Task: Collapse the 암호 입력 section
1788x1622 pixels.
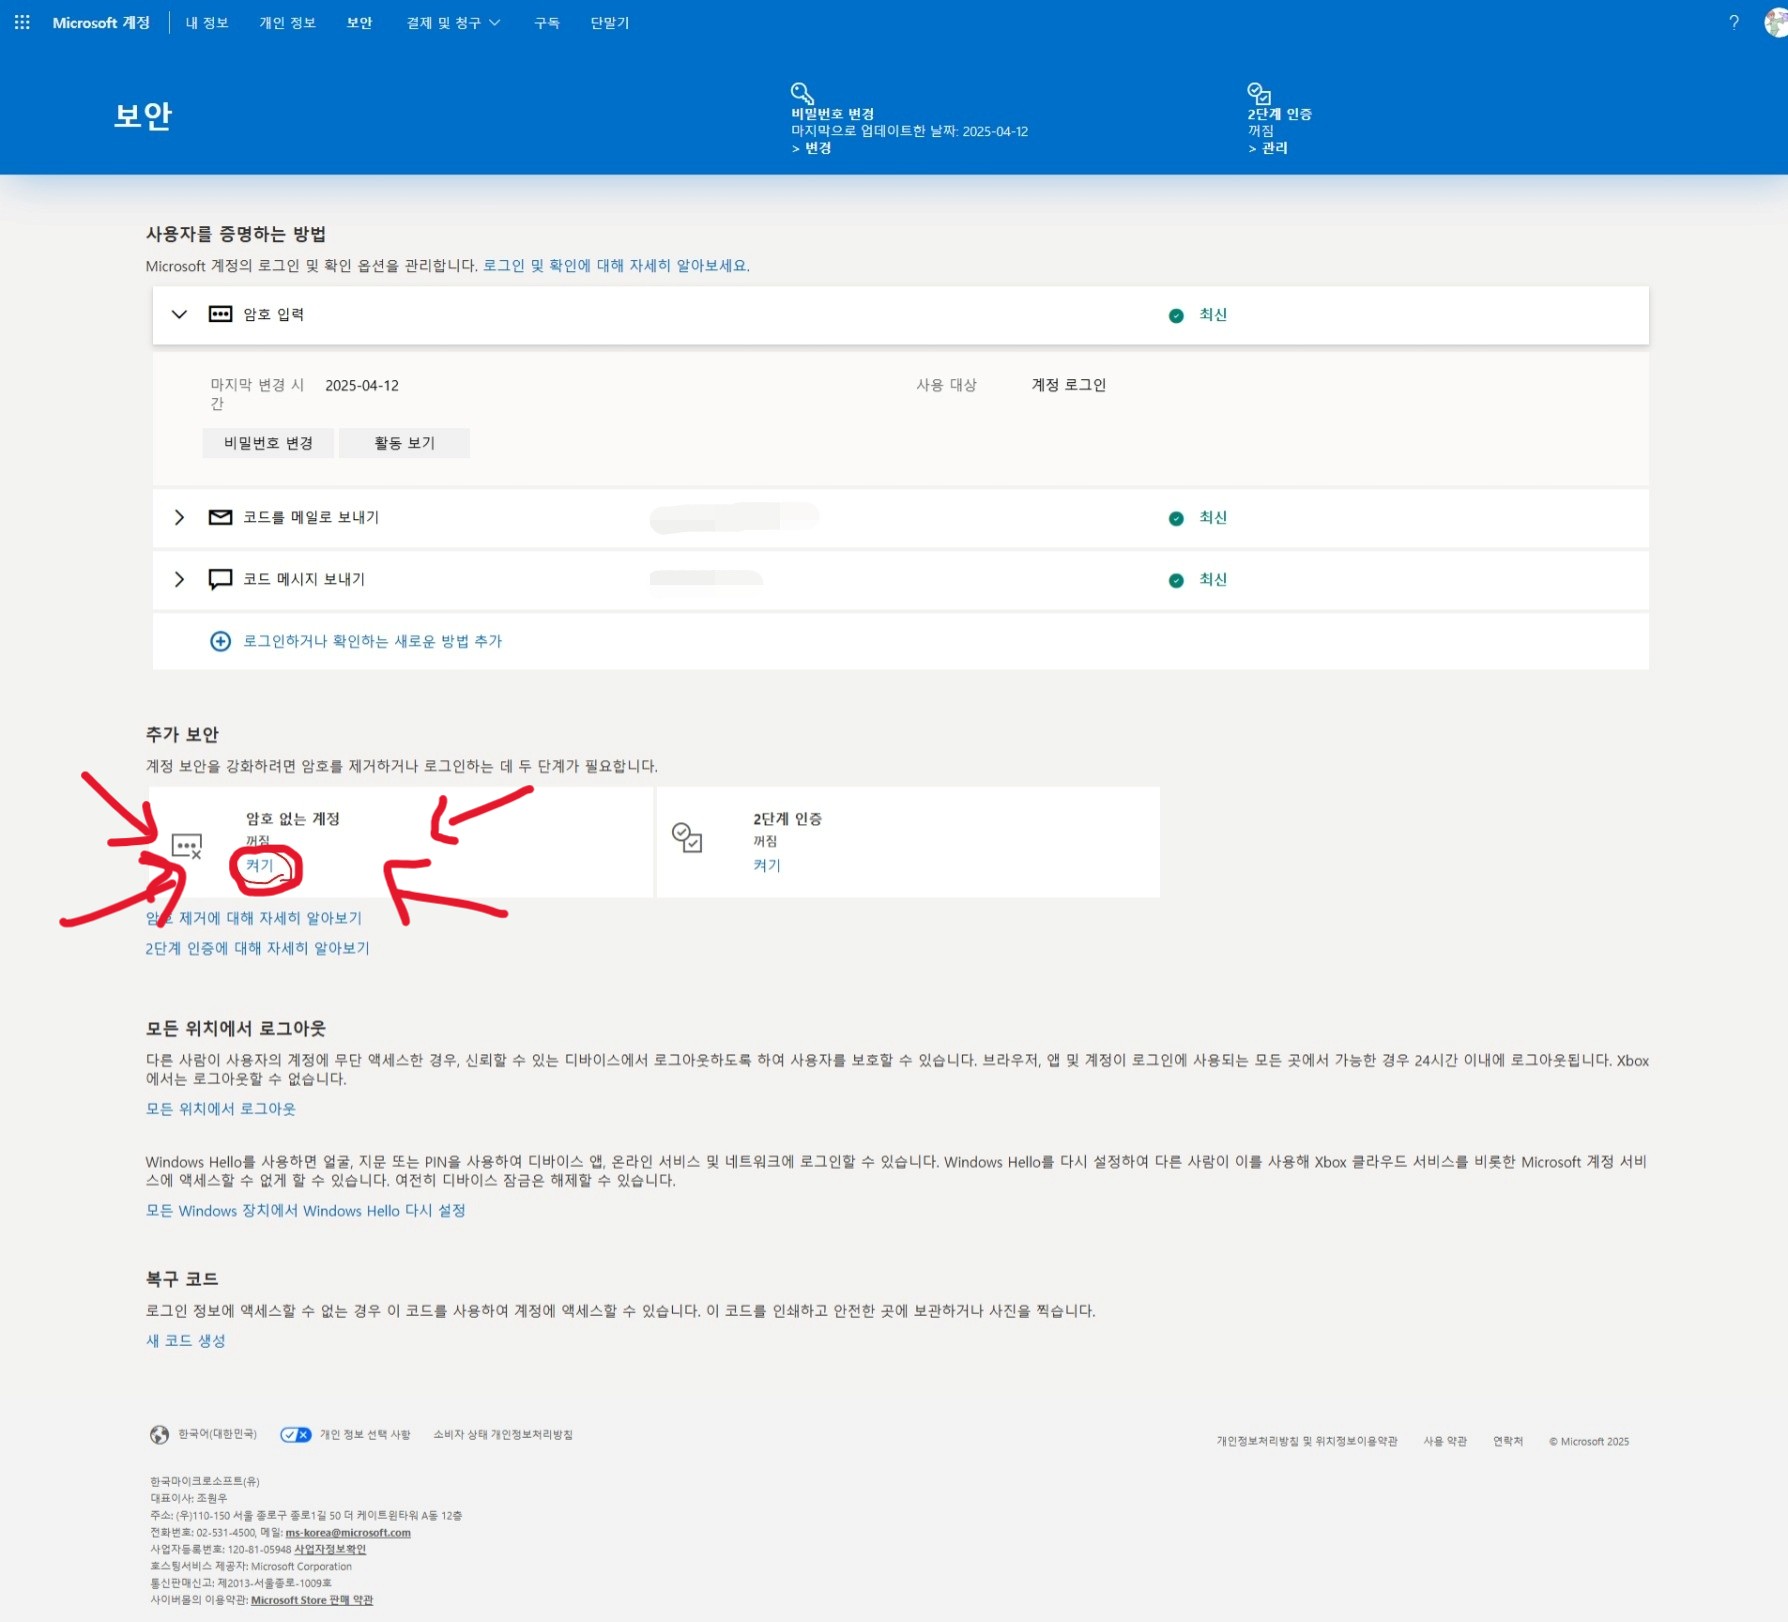Action: click(x=179, y=314)
